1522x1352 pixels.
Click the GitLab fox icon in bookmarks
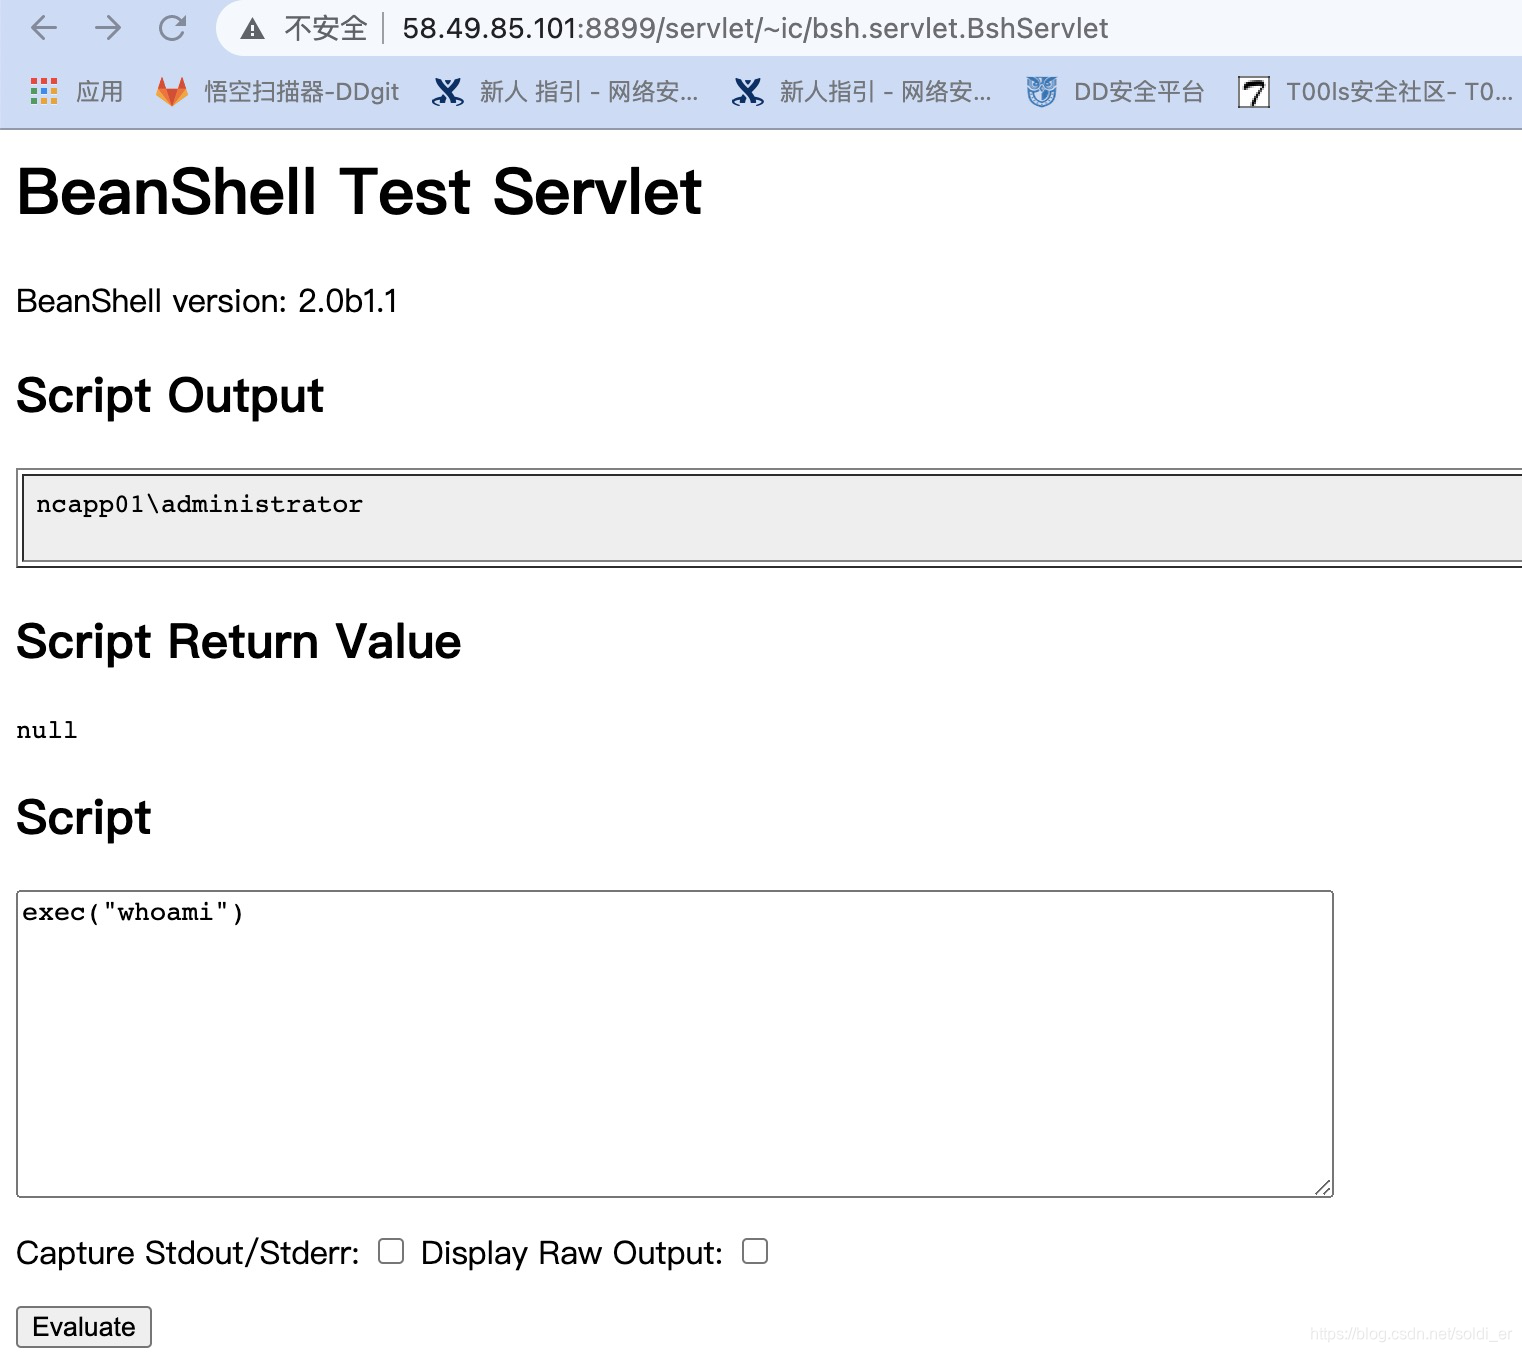coord(172,92)
